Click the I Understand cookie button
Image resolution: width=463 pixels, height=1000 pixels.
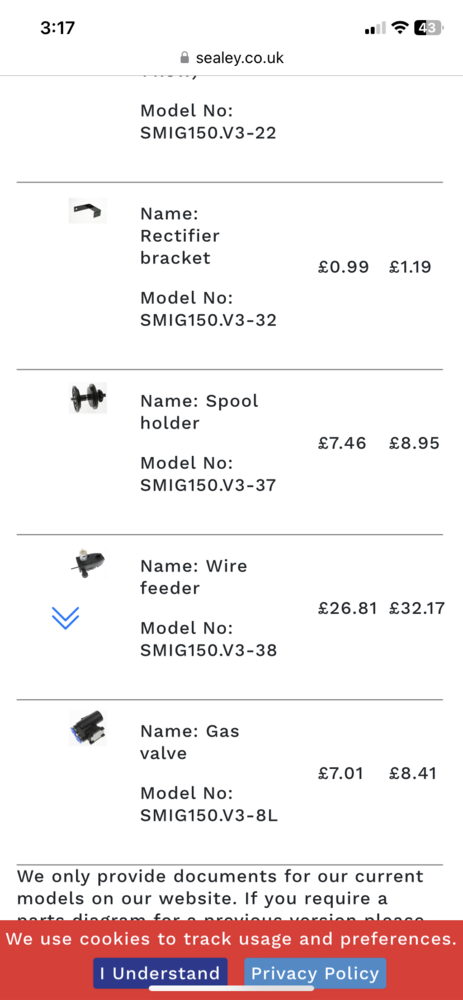click(x=160, y=974)
